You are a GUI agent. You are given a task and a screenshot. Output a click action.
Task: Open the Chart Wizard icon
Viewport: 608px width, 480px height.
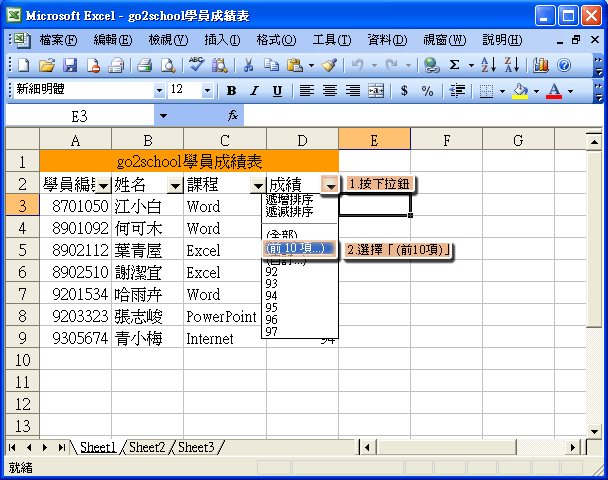(541, 64)
